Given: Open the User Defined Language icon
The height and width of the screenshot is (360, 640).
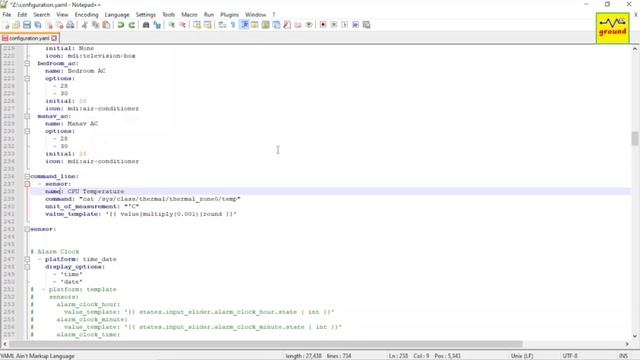Looking at the screenshot, I should point(254,25).
